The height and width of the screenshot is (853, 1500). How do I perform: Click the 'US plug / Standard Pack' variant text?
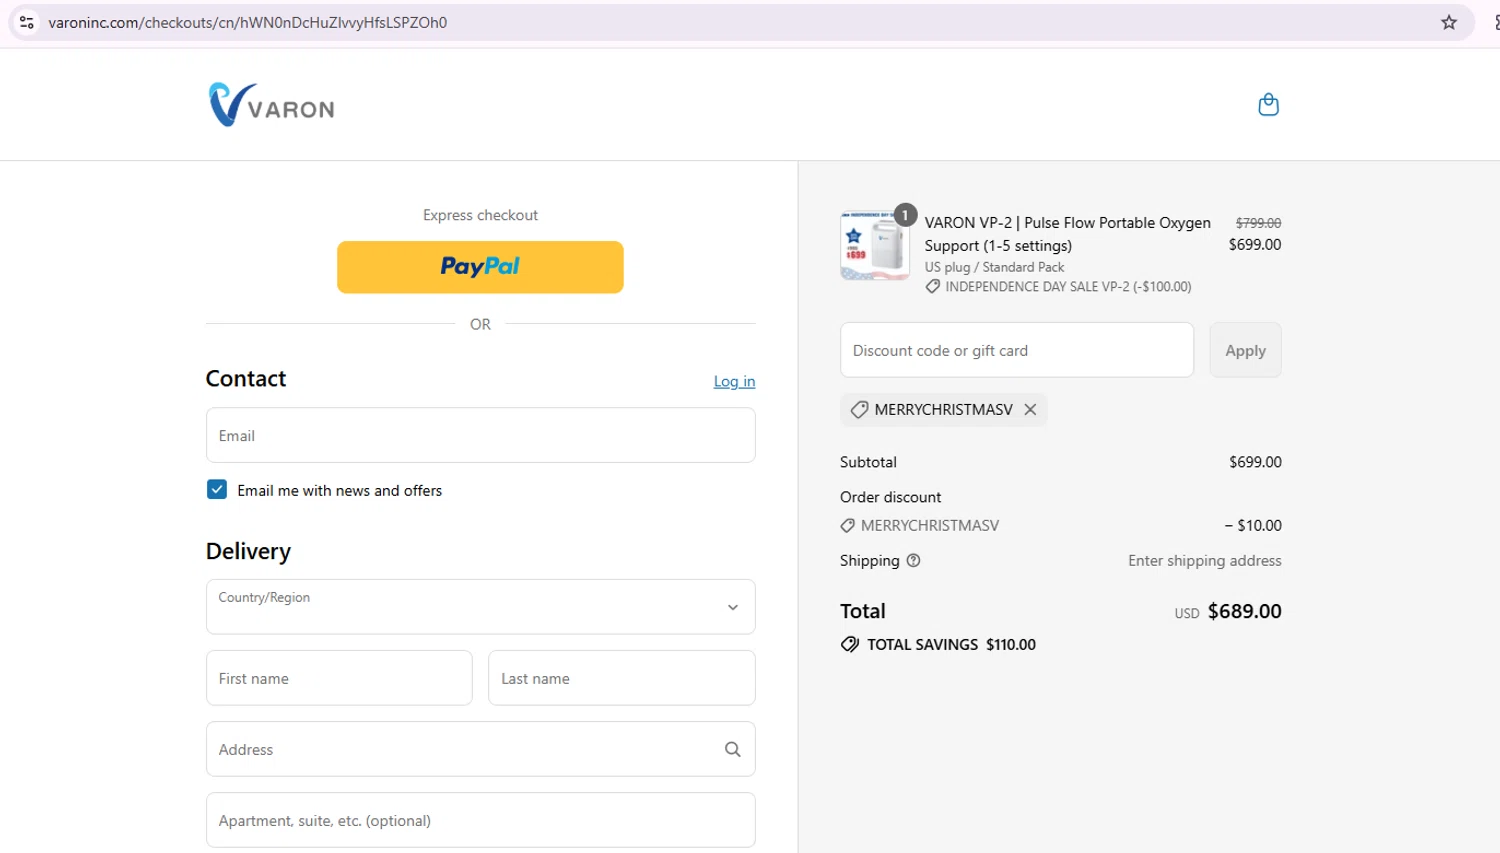pos(994,267)
